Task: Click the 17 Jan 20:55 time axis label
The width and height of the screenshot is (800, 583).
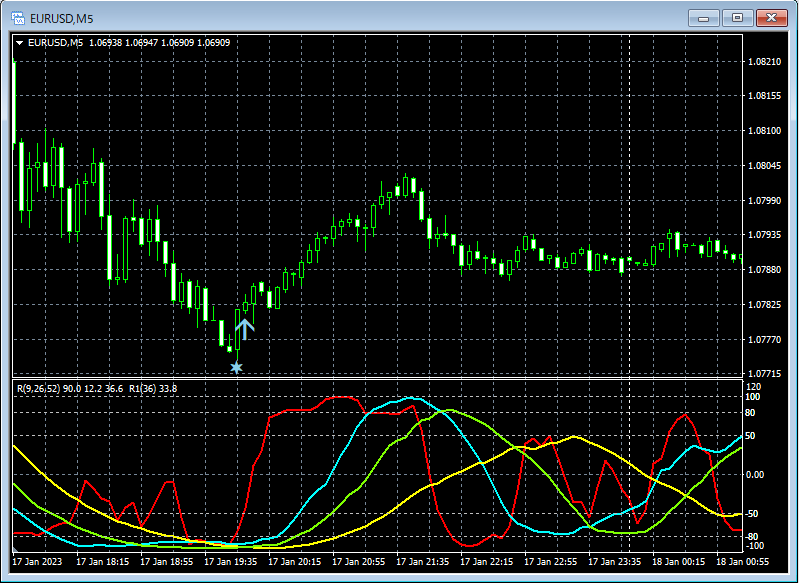Action: tap(359, 562)
